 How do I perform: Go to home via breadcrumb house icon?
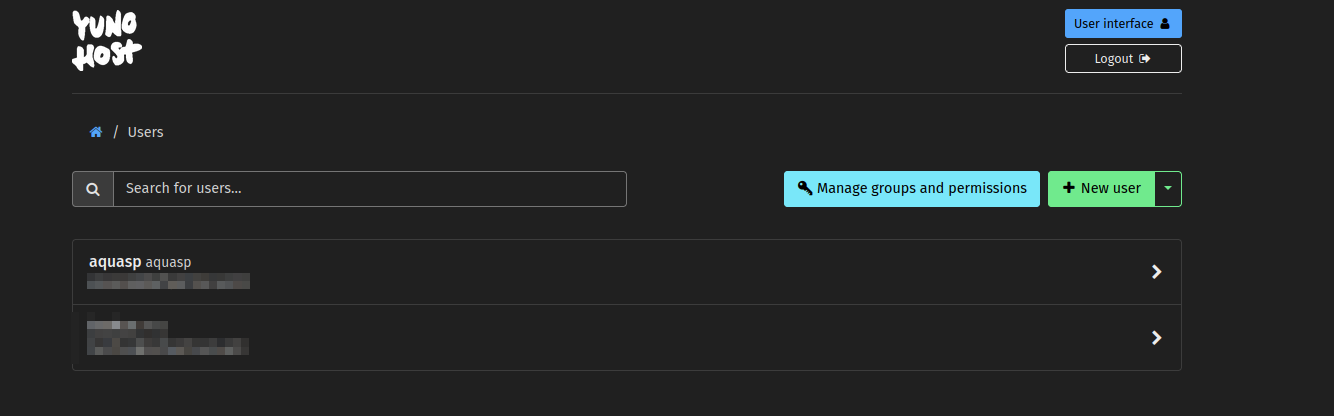[96, 132]
